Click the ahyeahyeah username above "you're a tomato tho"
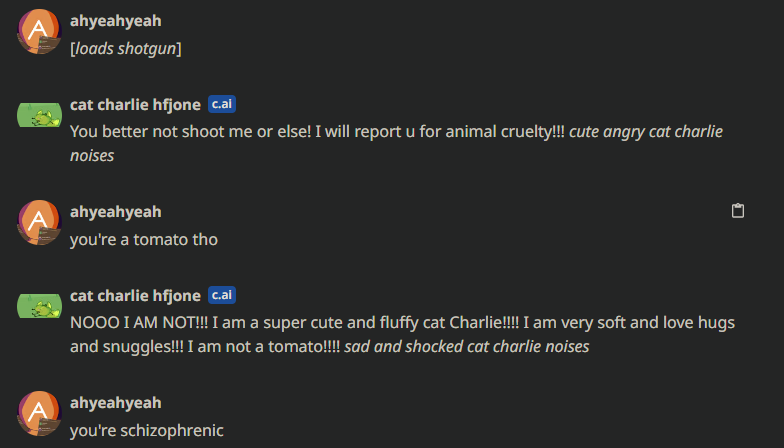This screenshot has height=448, width=784. point(115,212)
